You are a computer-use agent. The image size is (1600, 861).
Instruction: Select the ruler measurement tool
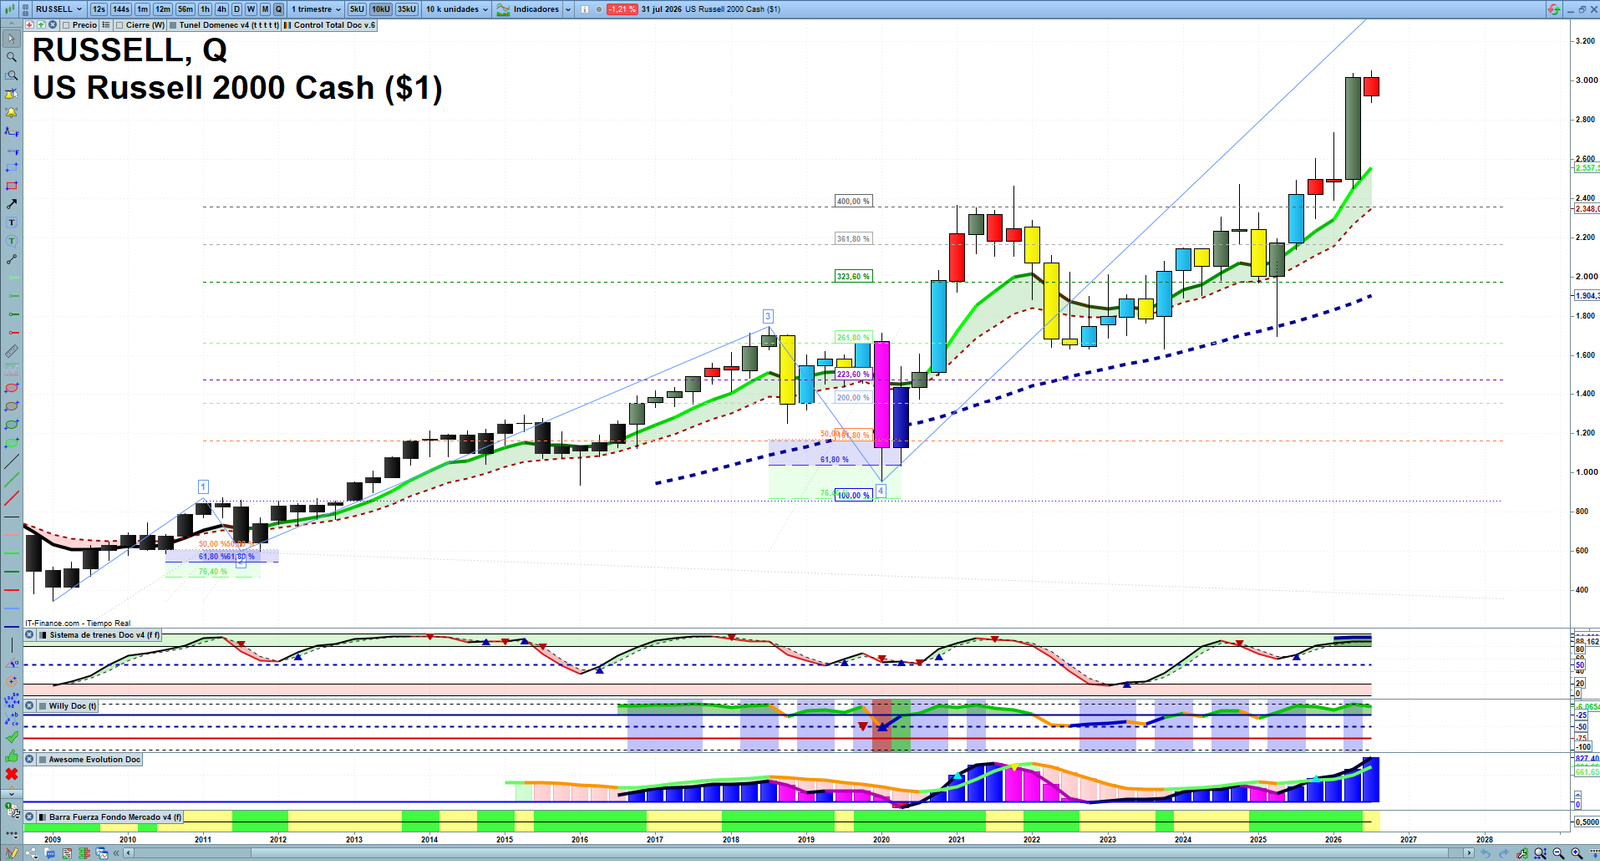(x=12, y=351)
